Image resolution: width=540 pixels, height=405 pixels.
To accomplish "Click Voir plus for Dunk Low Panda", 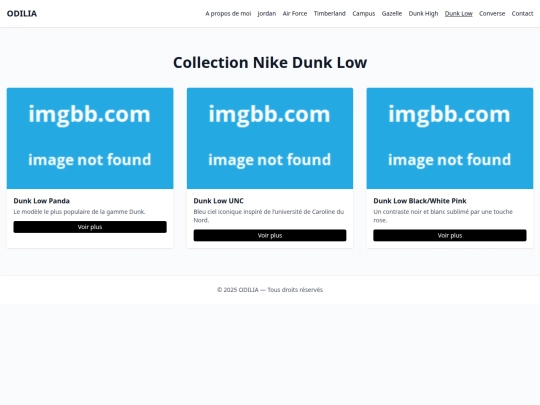I will pyautogui.click(x=90, y=227).
